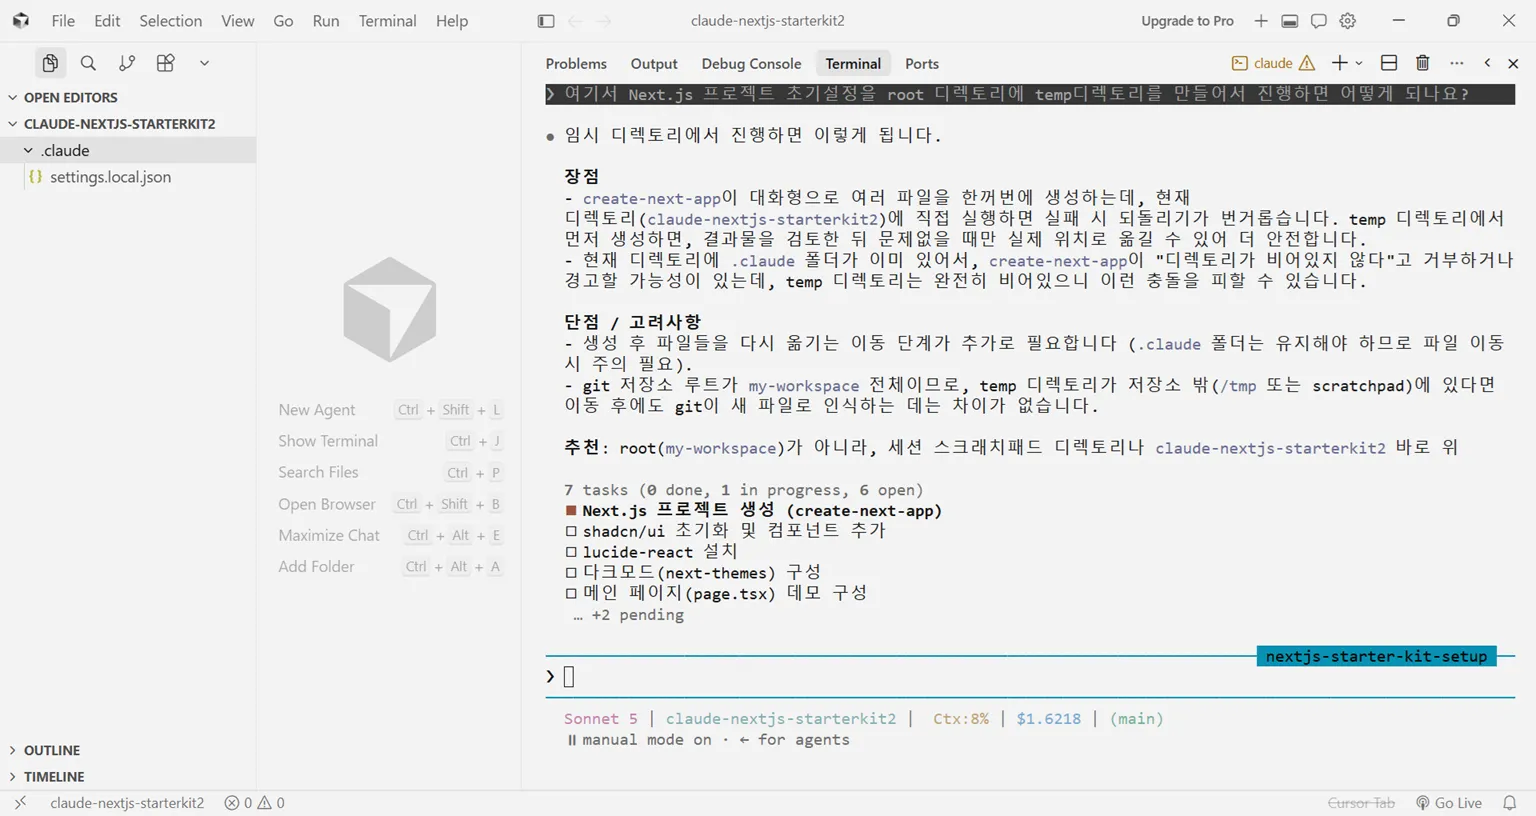Open the Source Control view icon
Screen dimensions: 1536x816
point(127,63)
